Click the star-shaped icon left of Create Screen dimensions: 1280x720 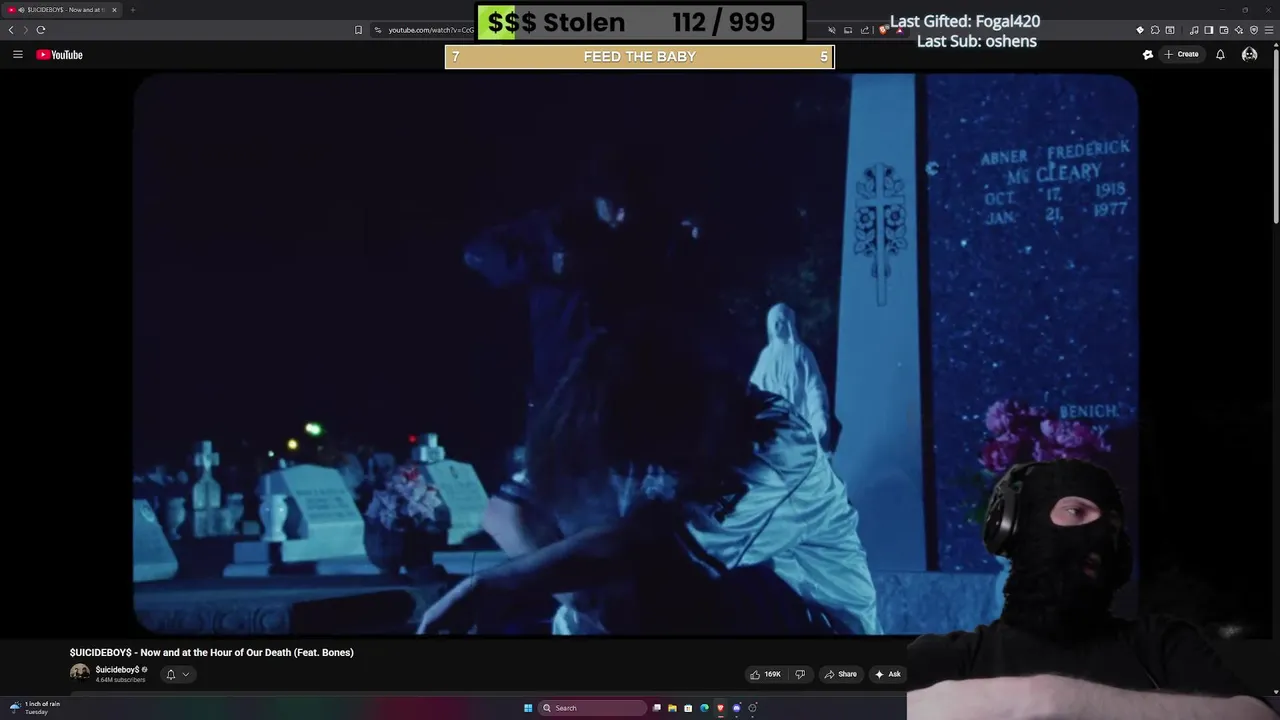(1148, 54)
